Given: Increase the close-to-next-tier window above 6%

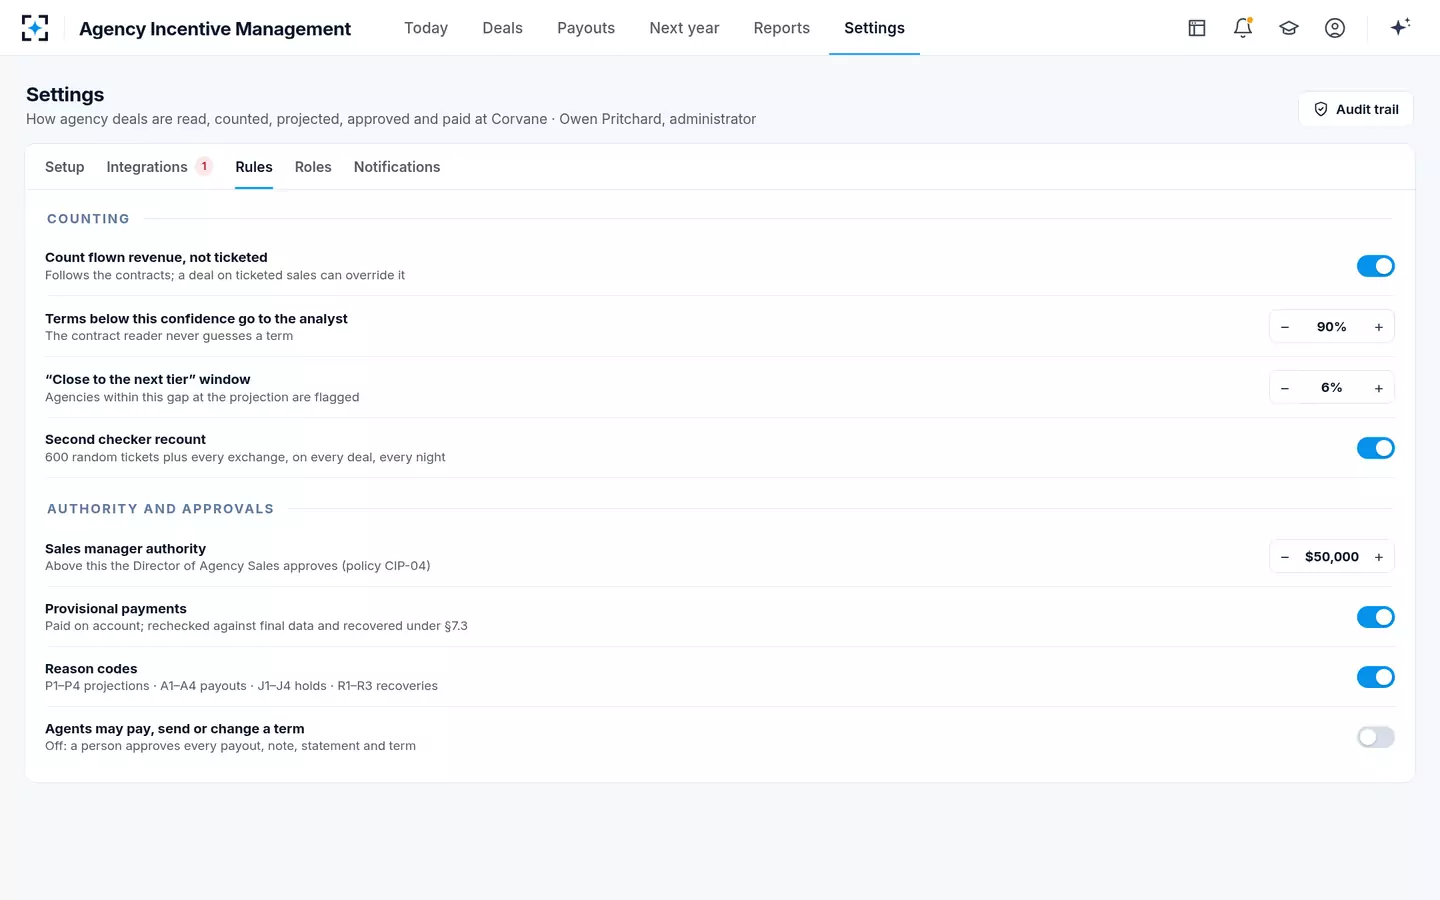Looking at the screenshot, I should point(1379,388).
